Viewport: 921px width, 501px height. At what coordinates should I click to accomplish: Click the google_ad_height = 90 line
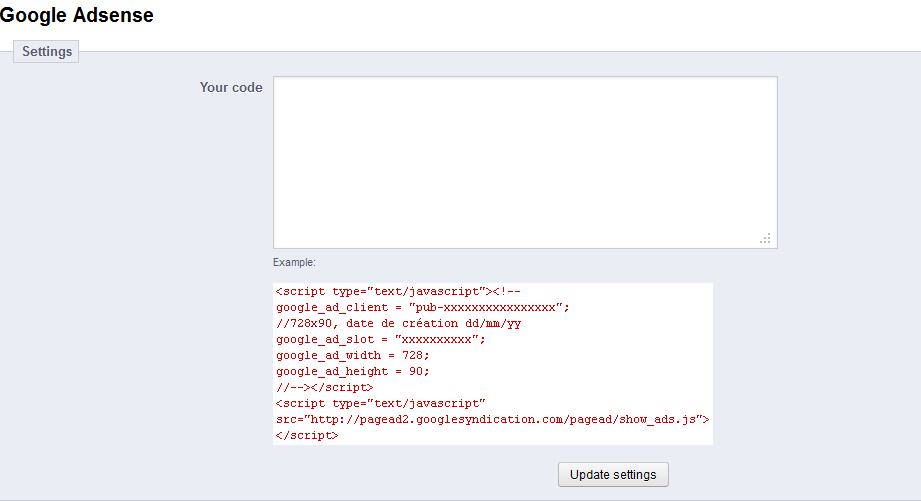(x=352, y=371)
